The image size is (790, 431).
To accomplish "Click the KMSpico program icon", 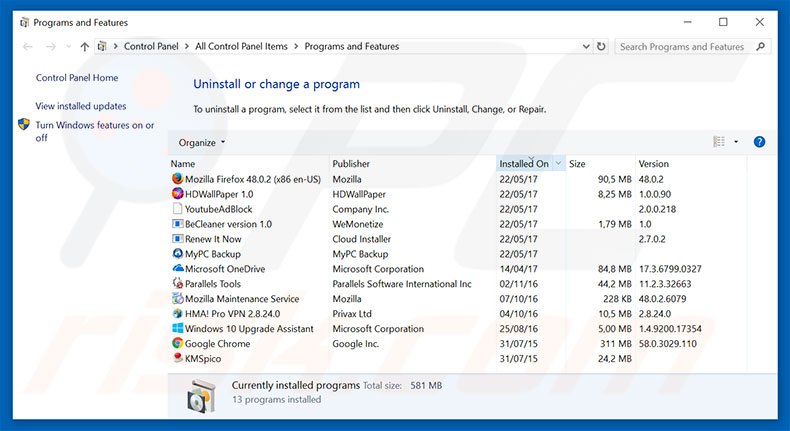I will [x=177, y=358].
